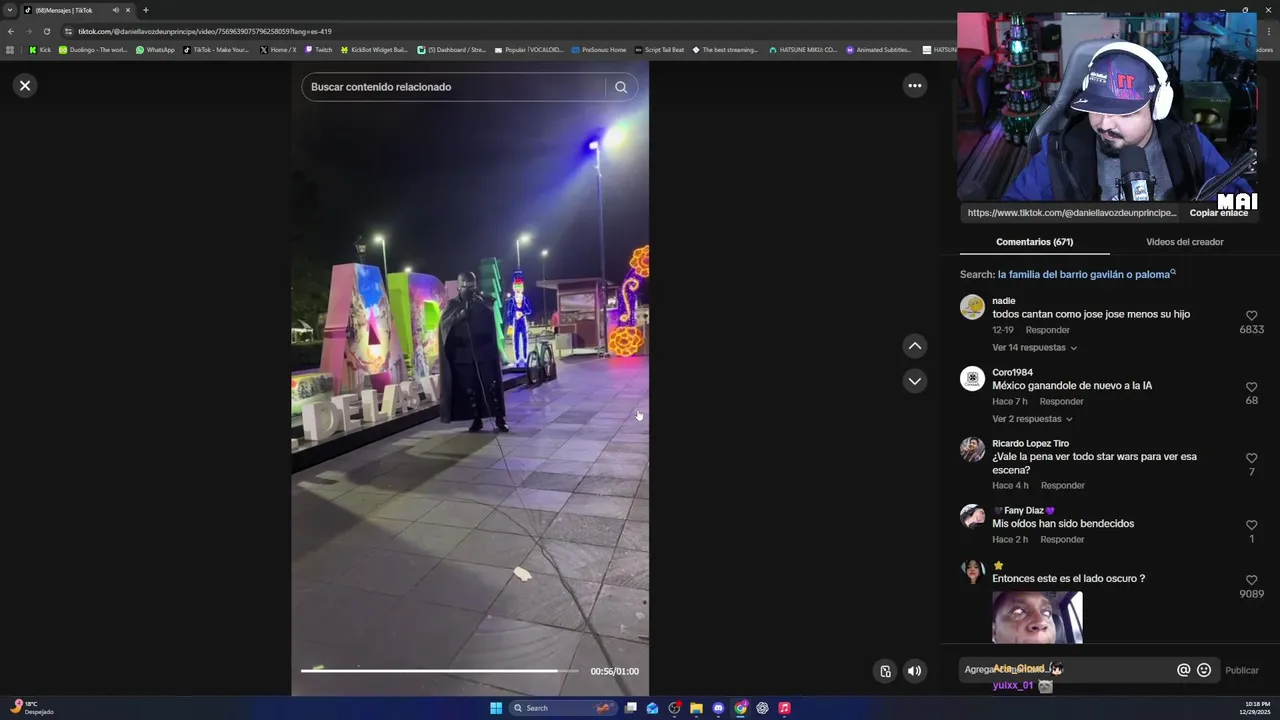Image resolution: width=1280 pixels, height=720 pixels.
Task: Open Ricardo Lopez Tiro's avatar
Action: click(972, 449)
